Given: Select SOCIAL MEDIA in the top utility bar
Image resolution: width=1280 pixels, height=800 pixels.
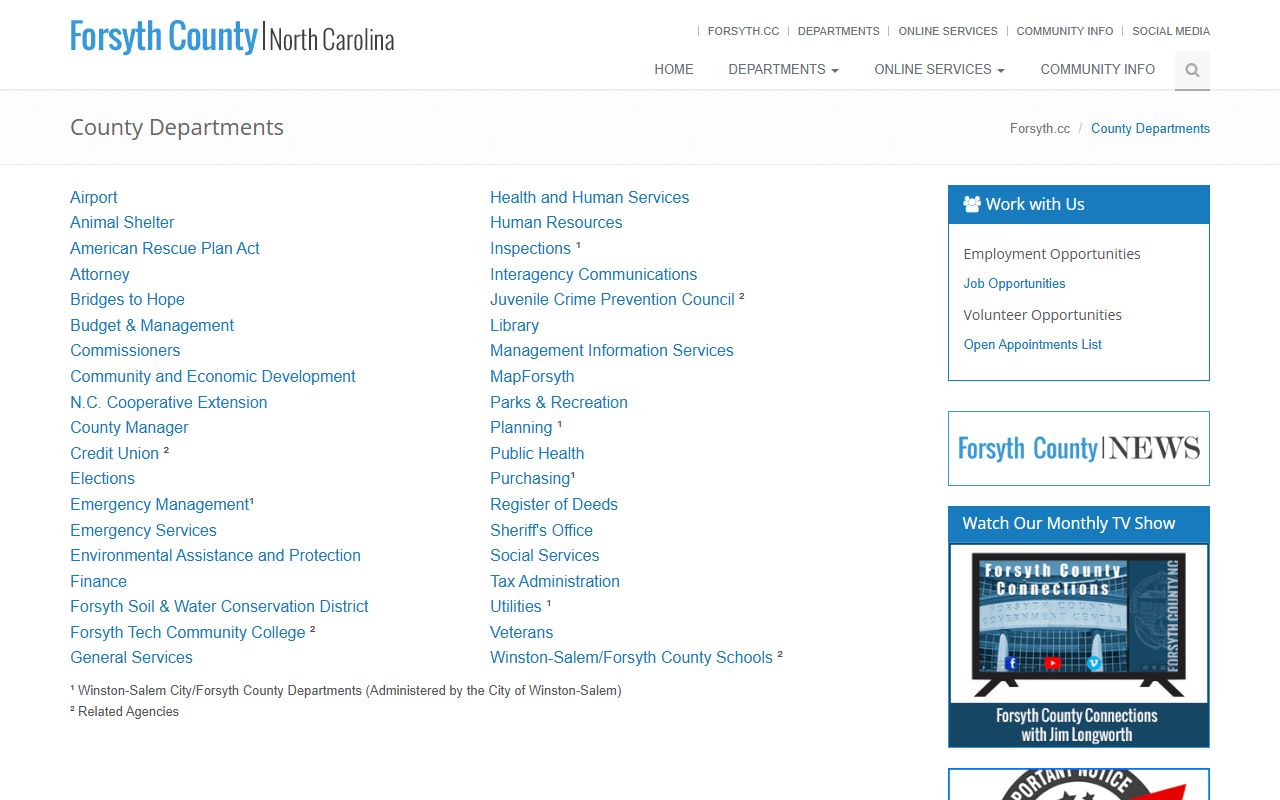Looking at the screenshot, I should click(x=1171, y=31).
